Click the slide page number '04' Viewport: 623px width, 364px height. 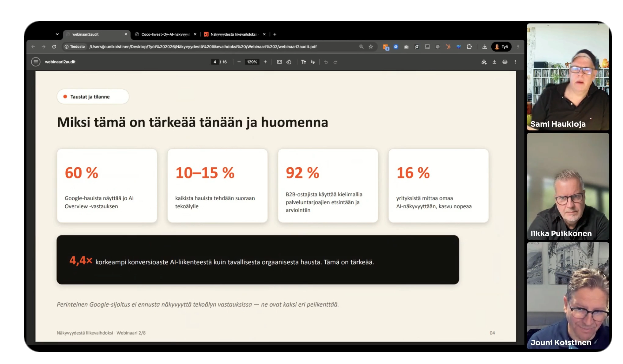coord(492,333)
